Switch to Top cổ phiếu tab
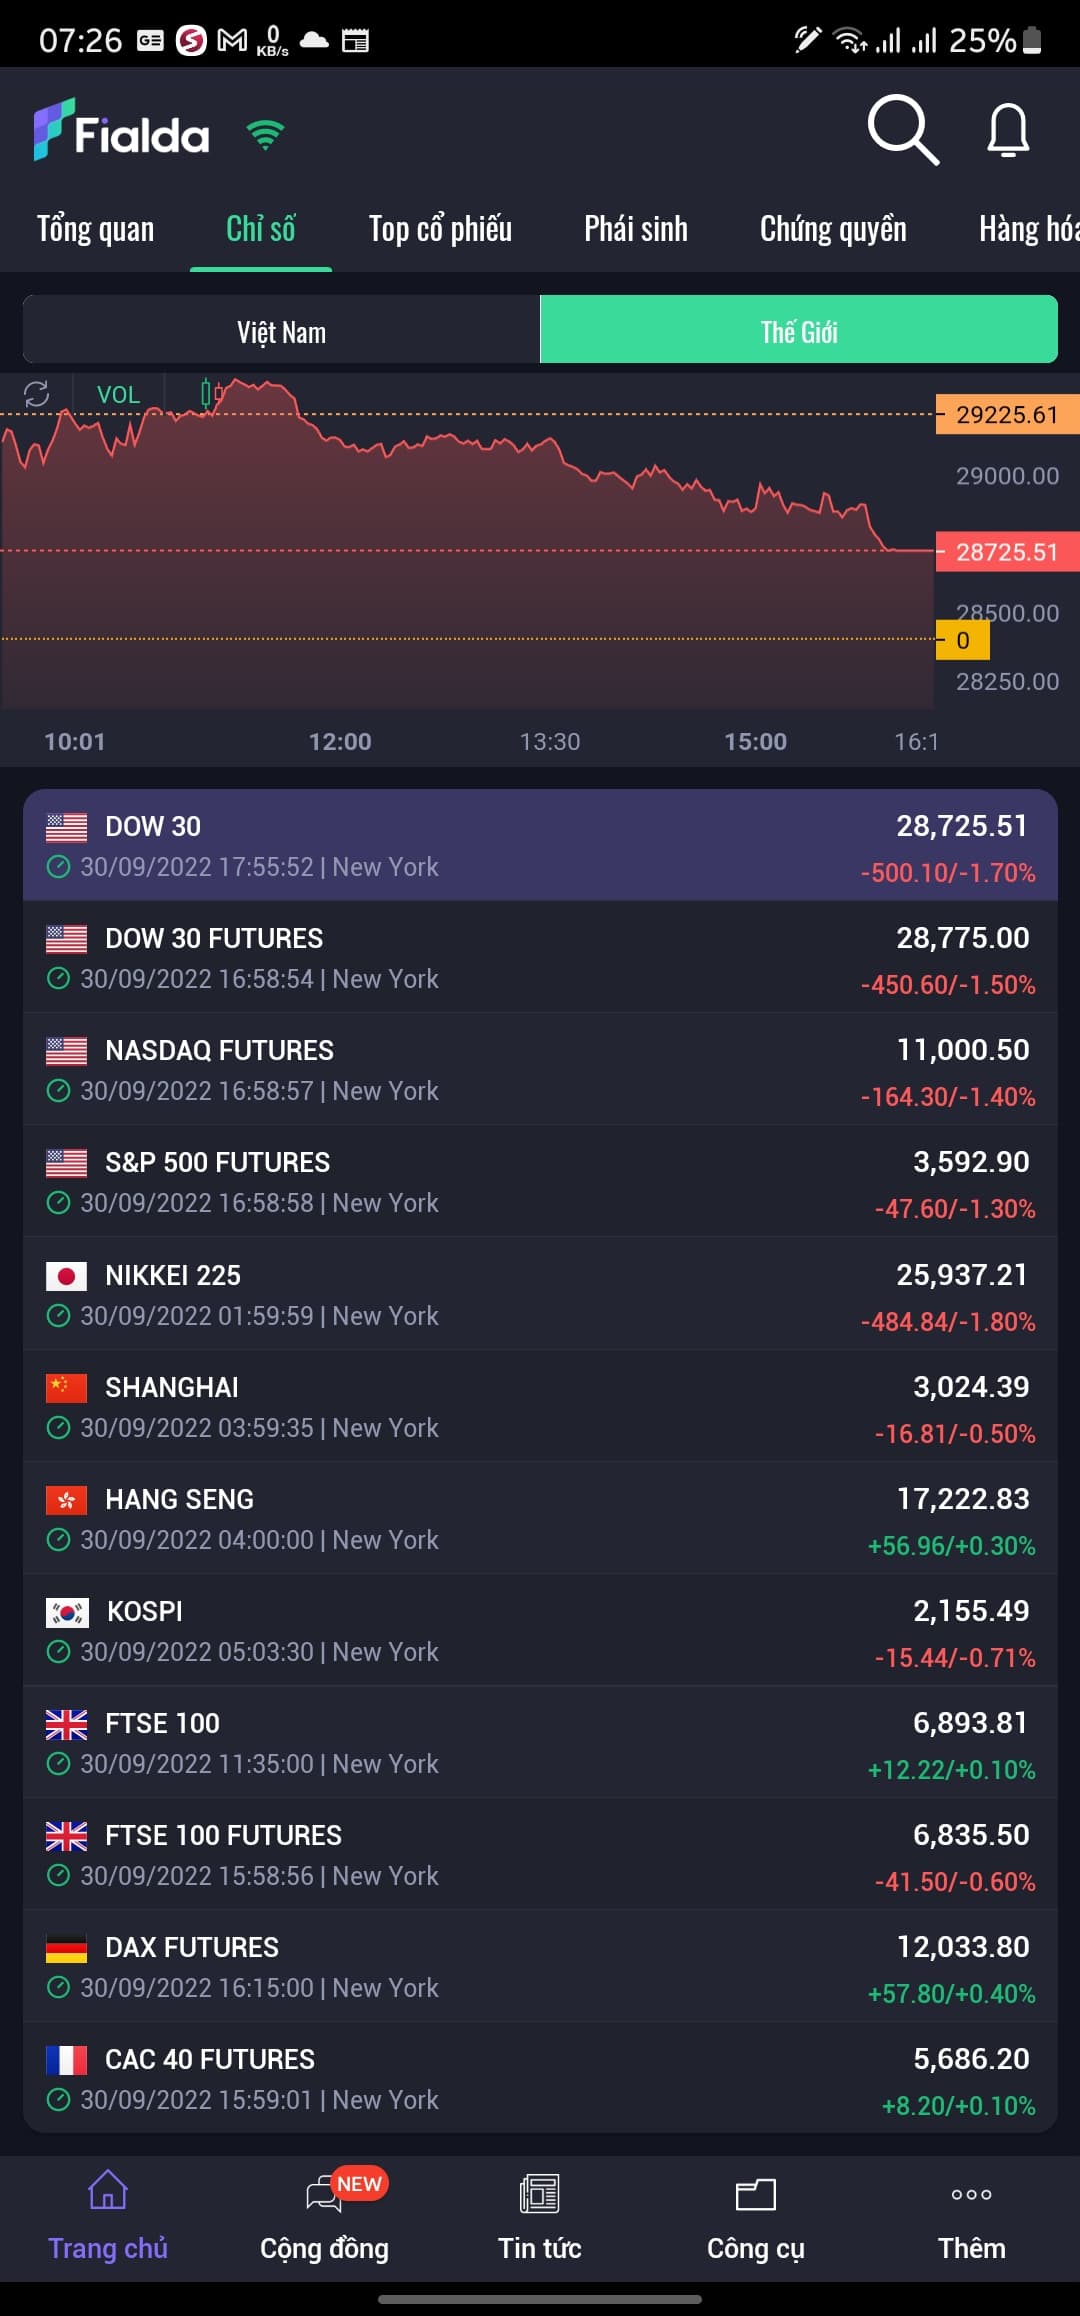1080x2316 pixels. pyautogui.click(x=440, y=229)
